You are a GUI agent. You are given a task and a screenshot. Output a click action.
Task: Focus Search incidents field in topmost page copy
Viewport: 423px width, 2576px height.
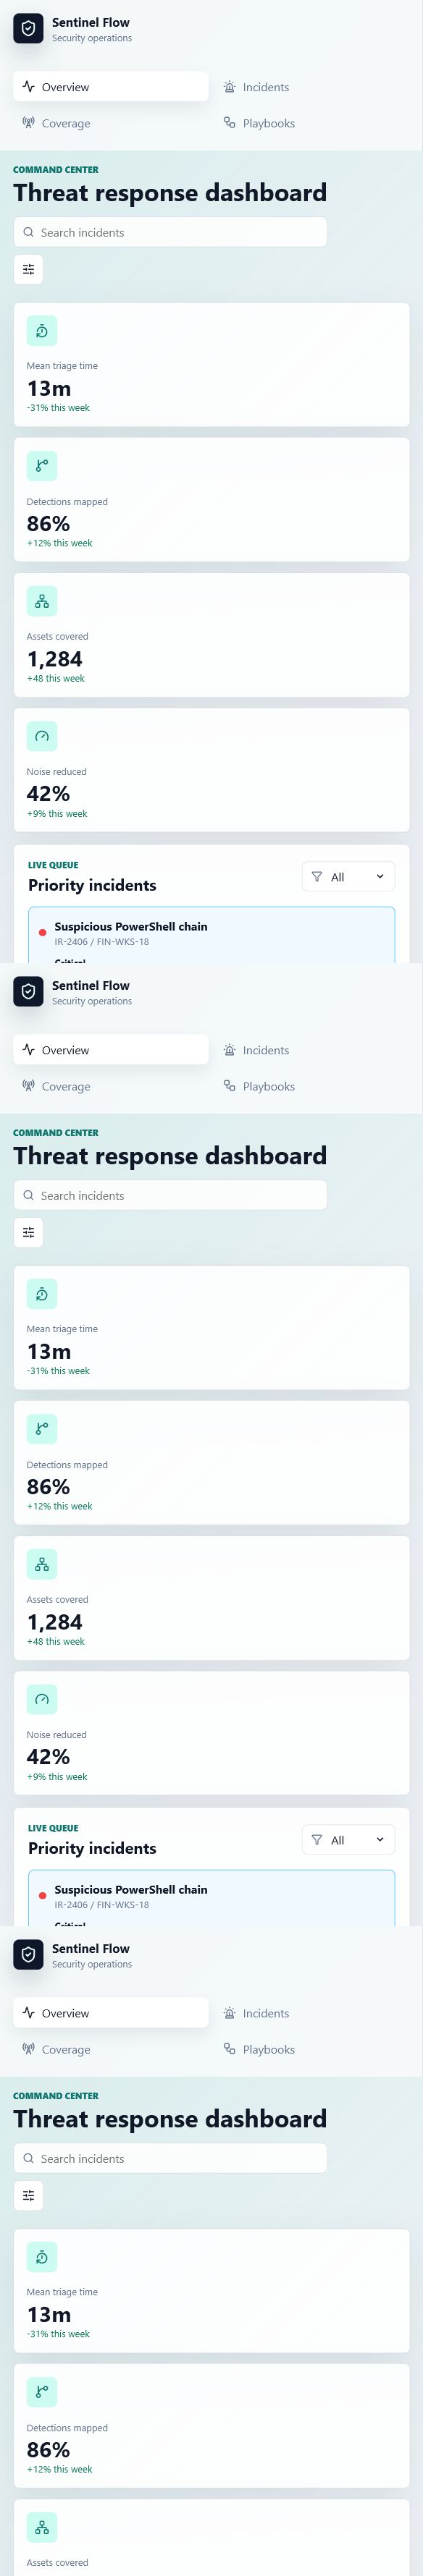[x=170, y=232]
